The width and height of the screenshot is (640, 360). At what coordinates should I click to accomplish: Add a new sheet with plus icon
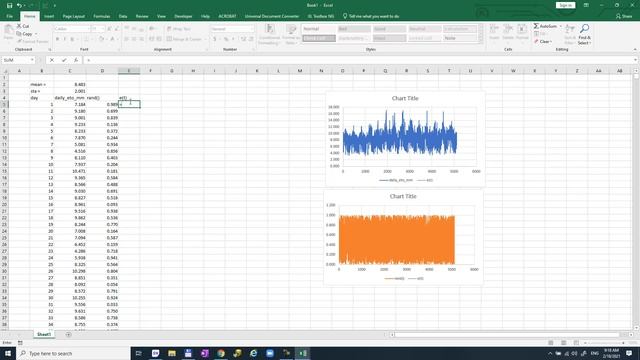click(69, 335)
